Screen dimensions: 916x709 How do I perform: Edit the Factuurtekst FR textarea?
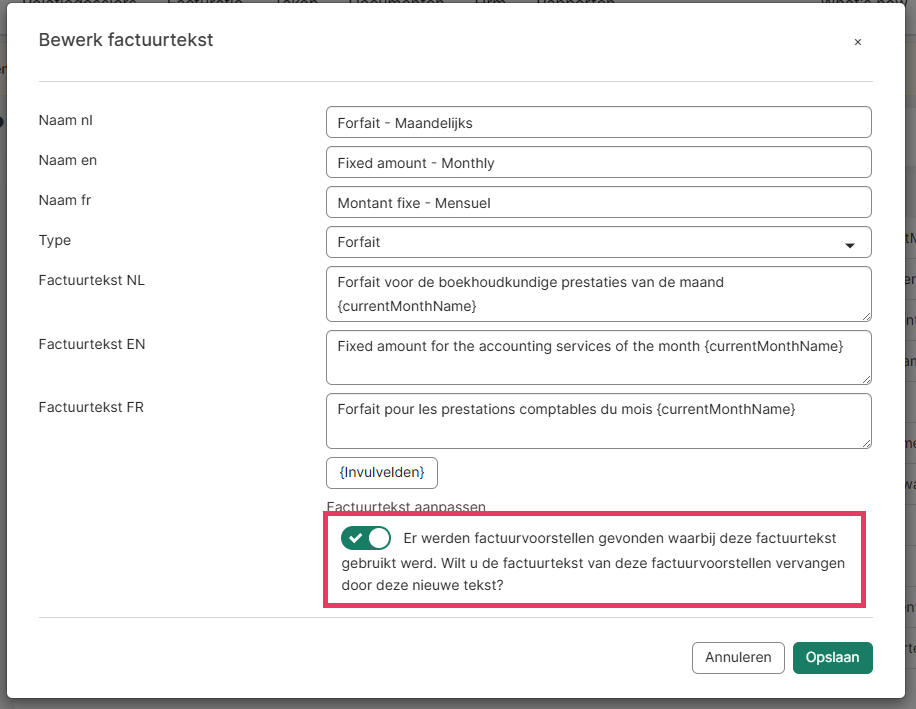(598, 420)
